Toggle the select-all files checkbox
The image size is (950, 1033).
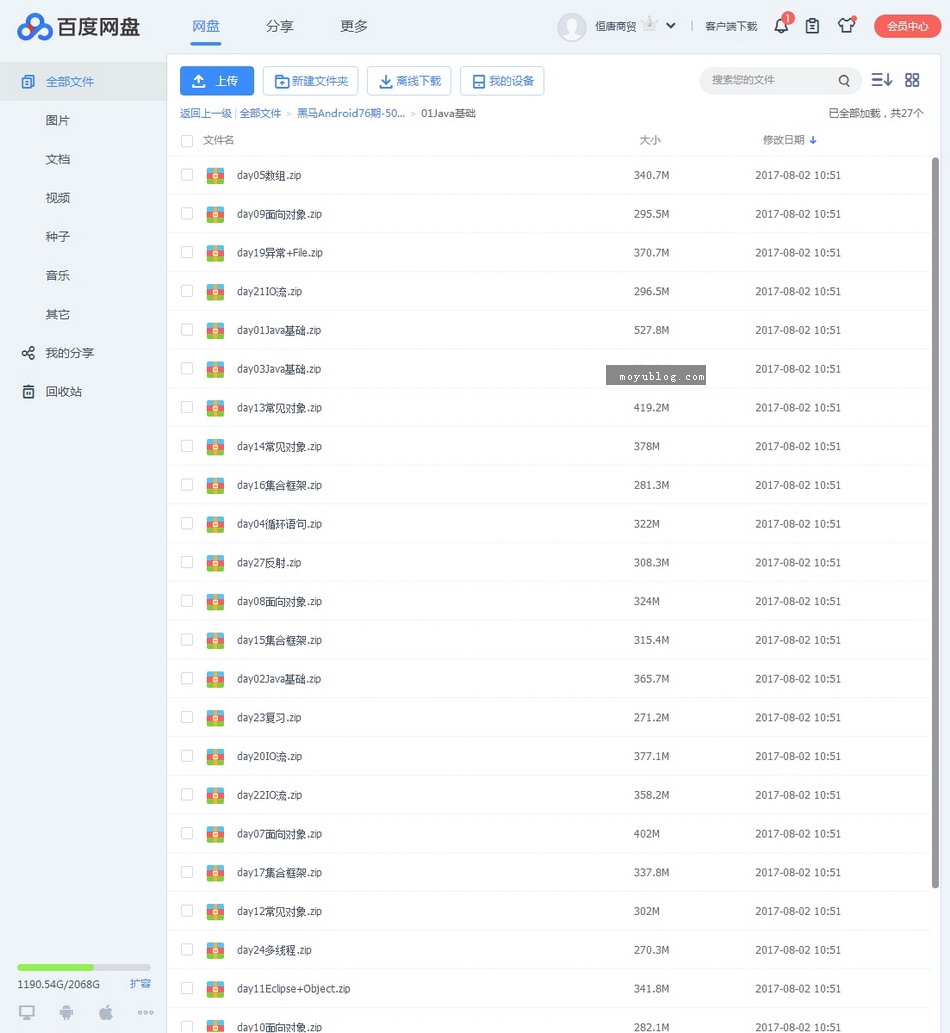point(187,140)
